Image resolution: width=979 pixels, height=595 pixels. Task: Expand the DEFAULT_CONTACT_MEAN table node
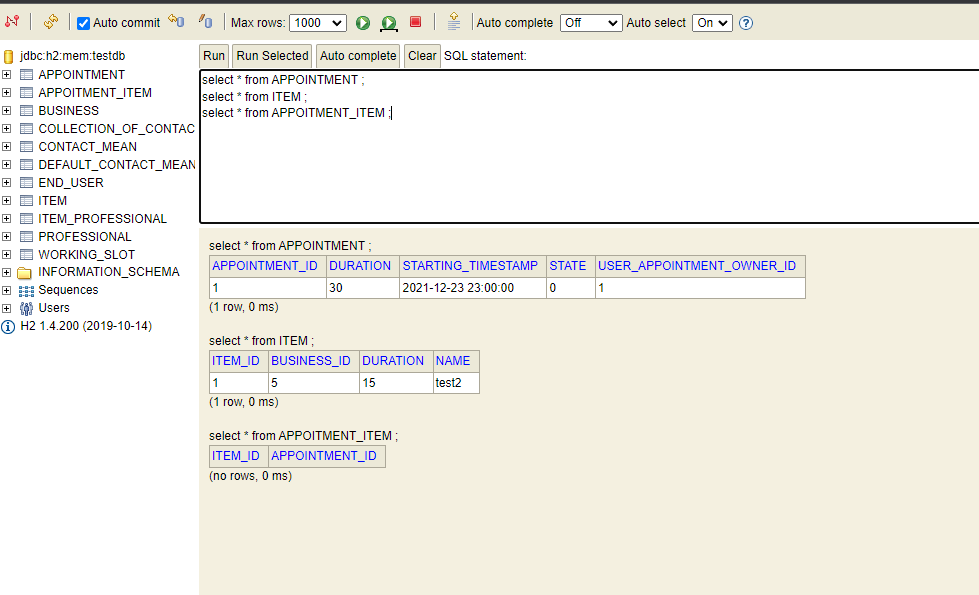(x=6, y=165)
